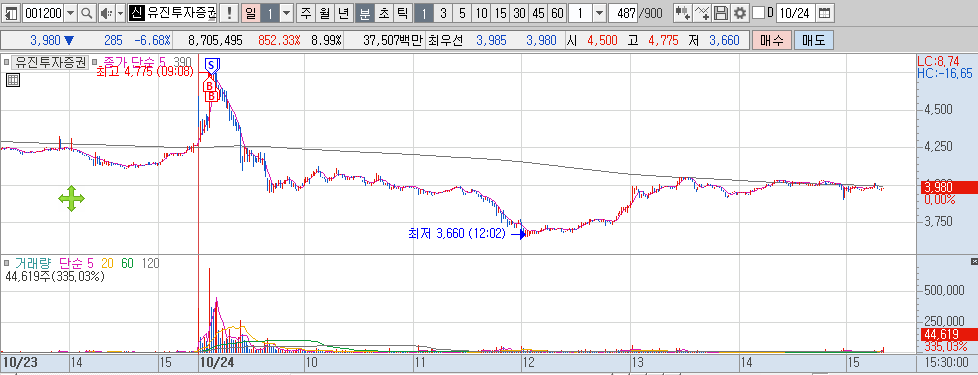Click the lower red B buy marker
978x375 pixels.
click(211, 96)
